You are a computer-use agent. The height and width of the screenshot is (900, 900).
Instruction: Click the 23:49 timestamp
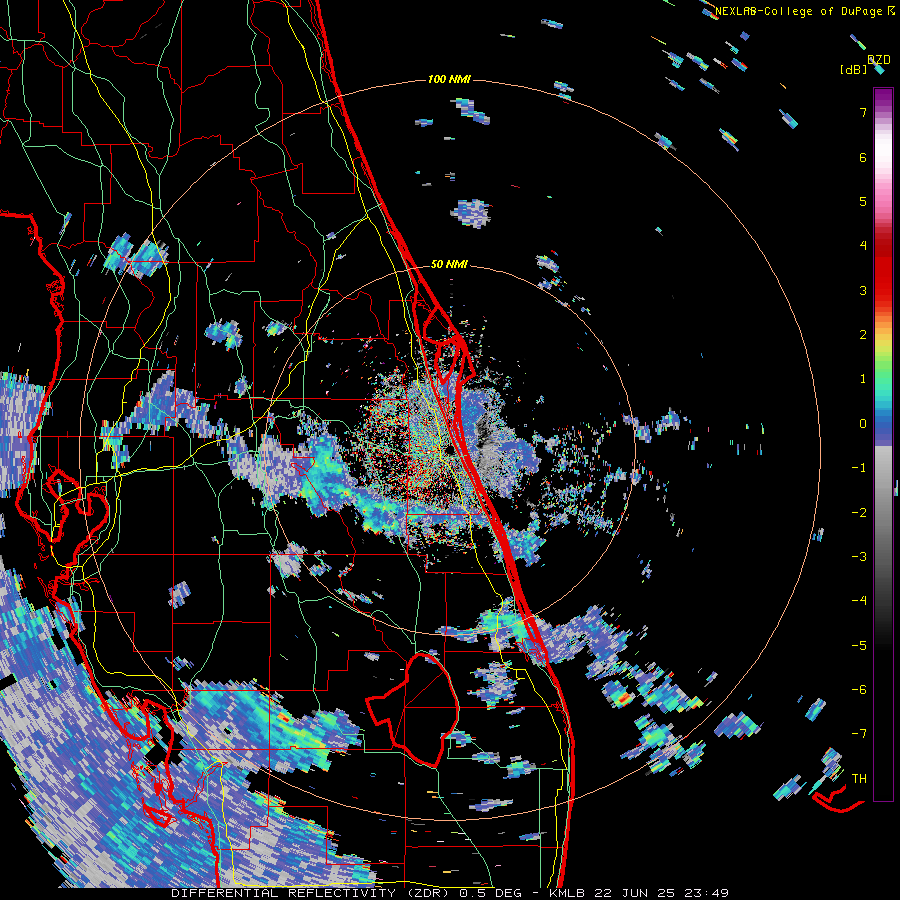pyautogui.click(x=705, y=893)
